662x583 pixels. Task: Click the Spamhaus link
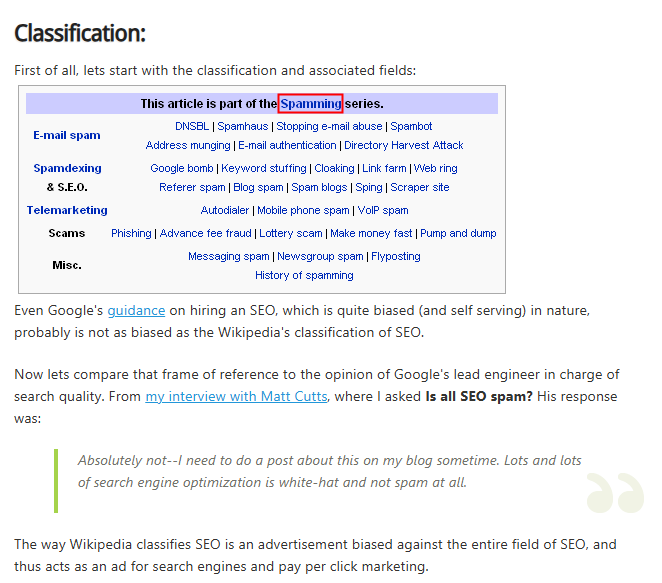click(x=243, y=126)
